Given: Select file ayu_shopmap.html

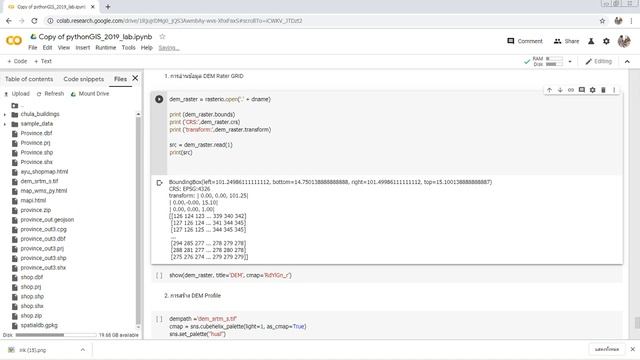Looking at the screenshot, I should [44, 172].
